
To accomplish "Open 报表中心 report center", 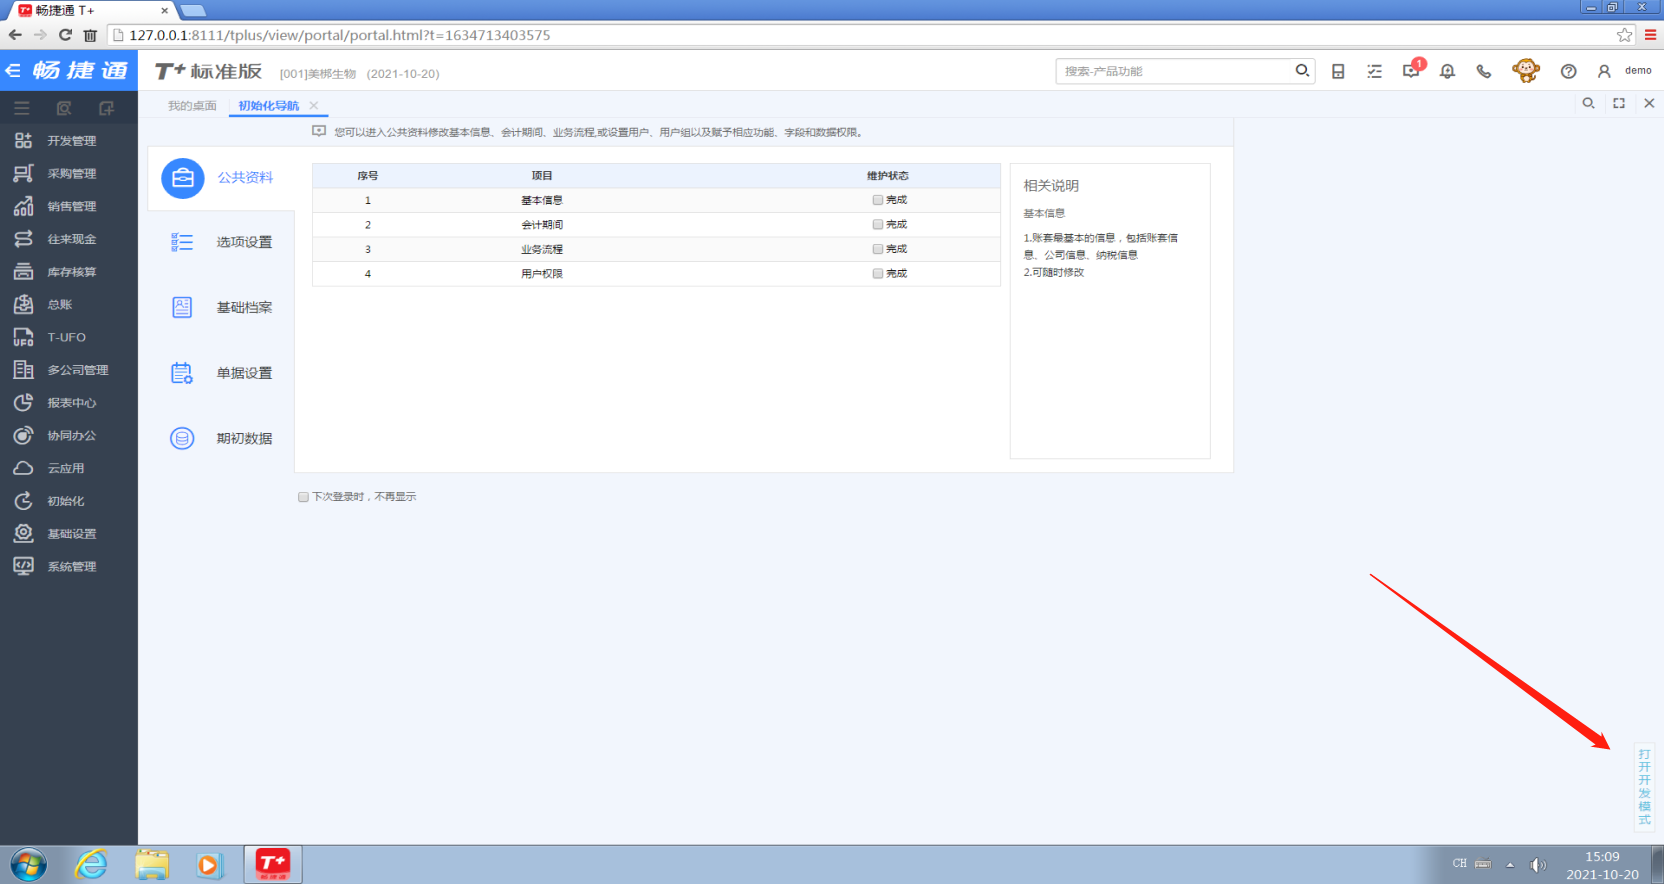I will point(69,403).
